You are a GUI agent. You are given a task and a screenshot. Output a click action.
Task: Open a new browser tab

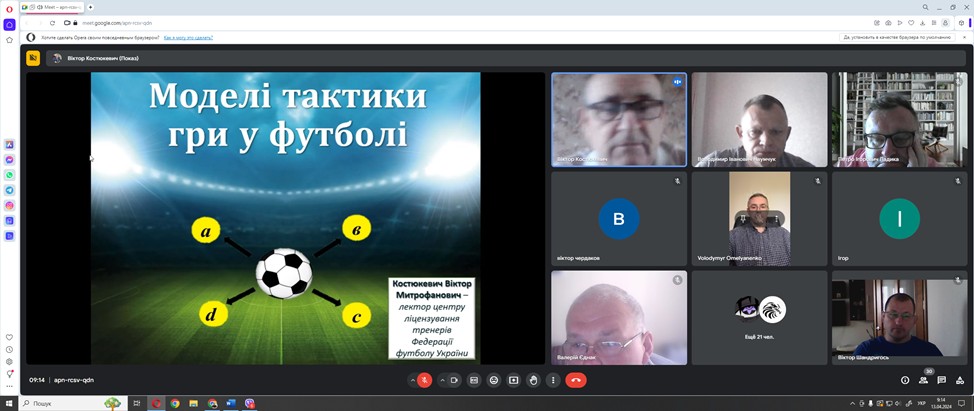click(91, 7)
